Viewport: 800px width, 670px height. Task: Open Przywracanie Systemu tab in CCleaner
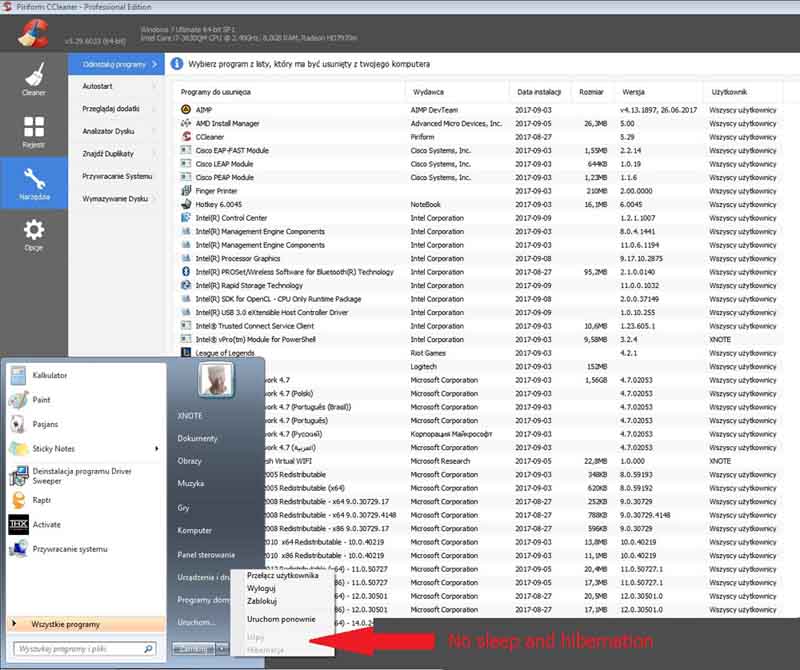pyautogui.click(x=116, y=176)
